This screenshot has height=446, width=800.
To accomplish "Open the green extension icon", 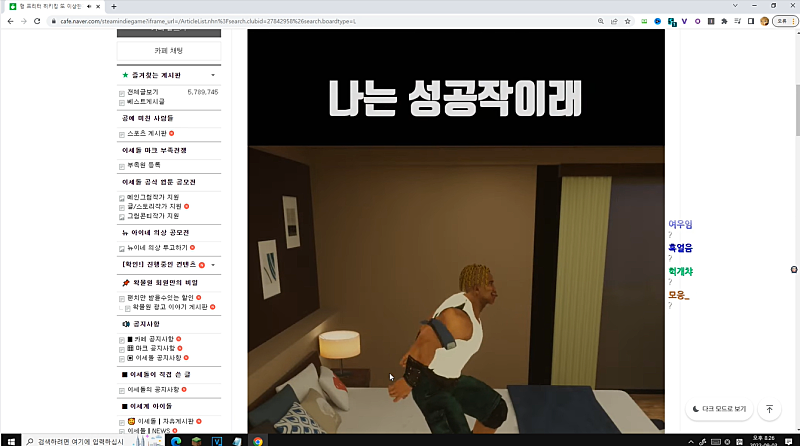I will tap(644, 21).
